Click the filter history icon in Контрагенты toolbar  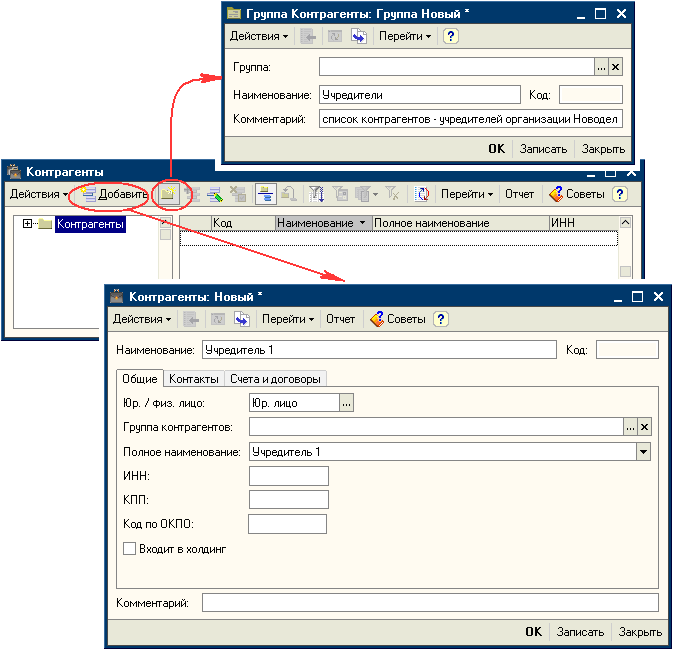(363, 194)
